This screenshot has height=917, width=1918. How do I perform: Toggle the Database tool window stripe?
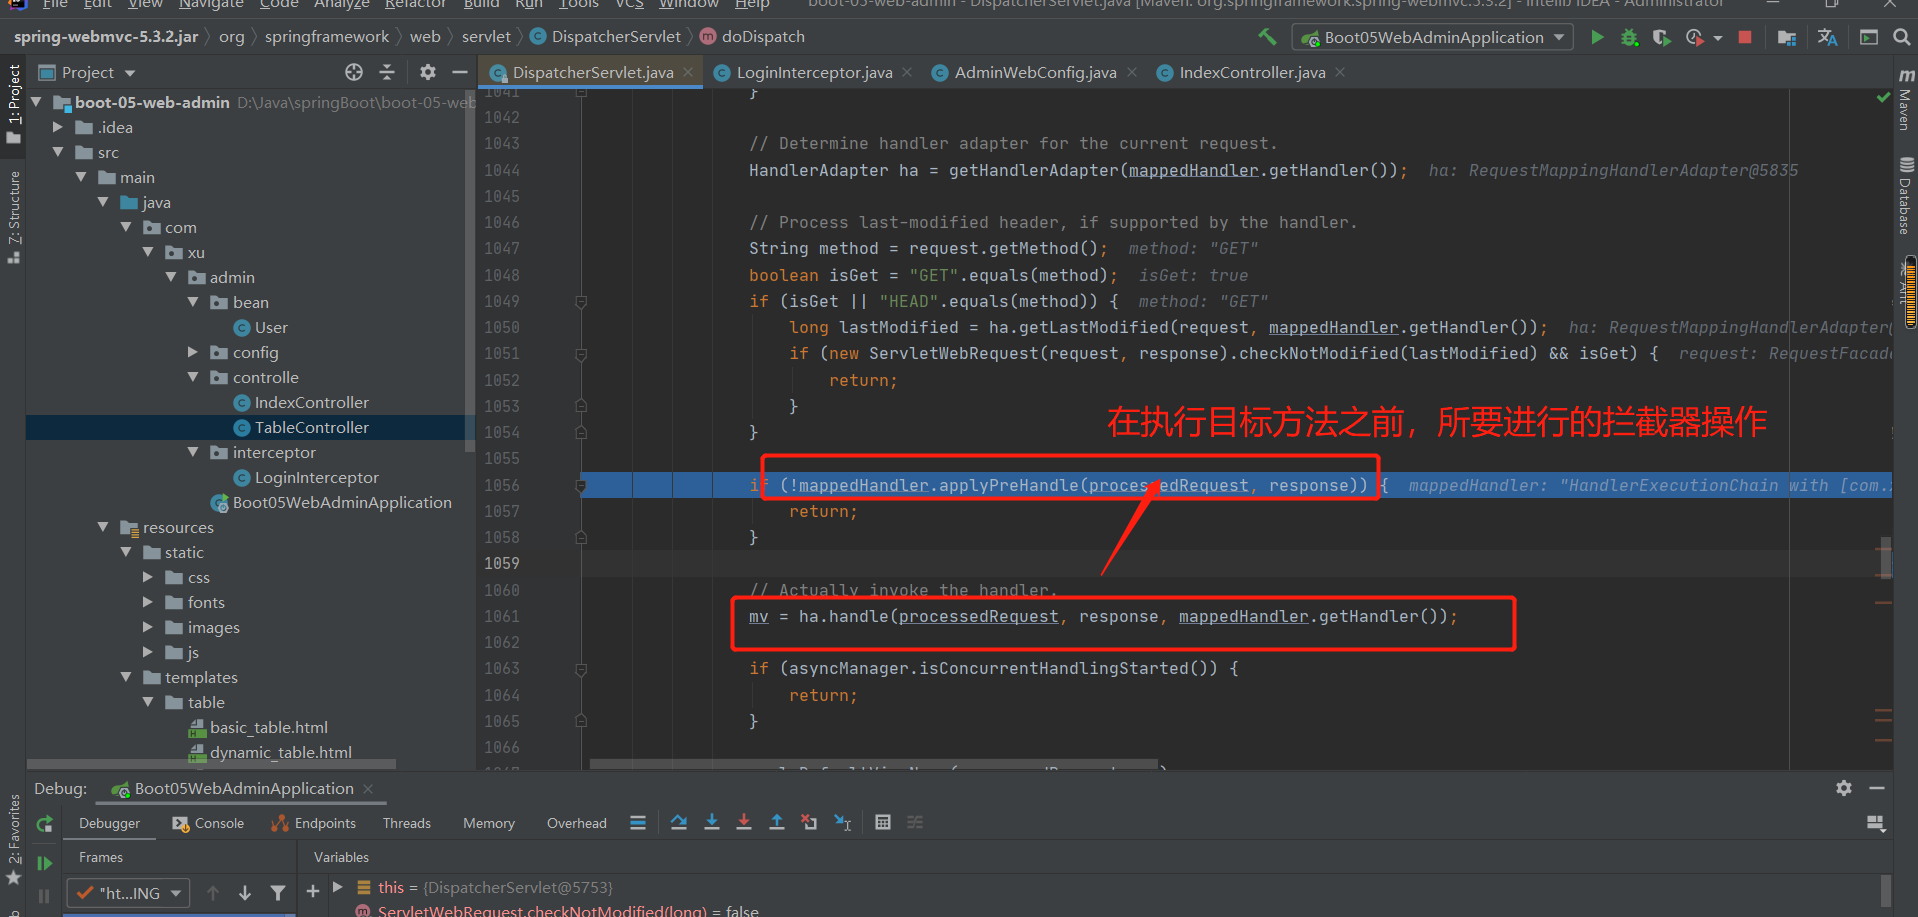pos(1905,196)
